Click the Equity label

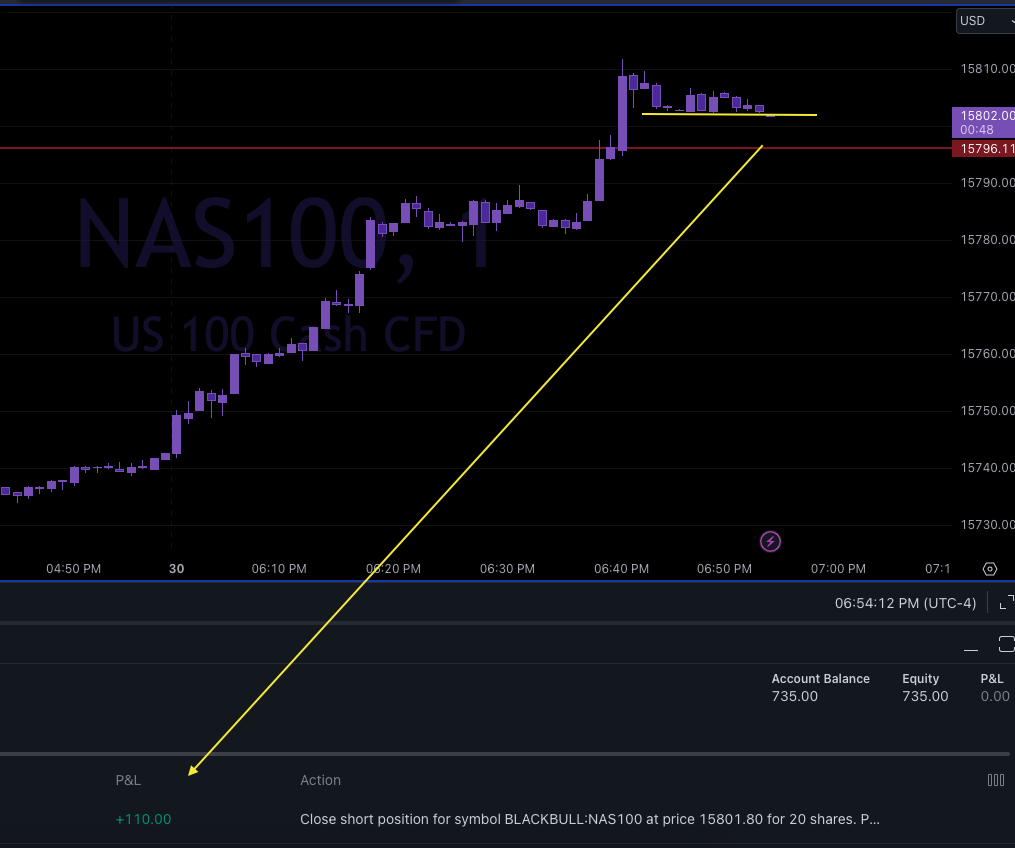920,678
